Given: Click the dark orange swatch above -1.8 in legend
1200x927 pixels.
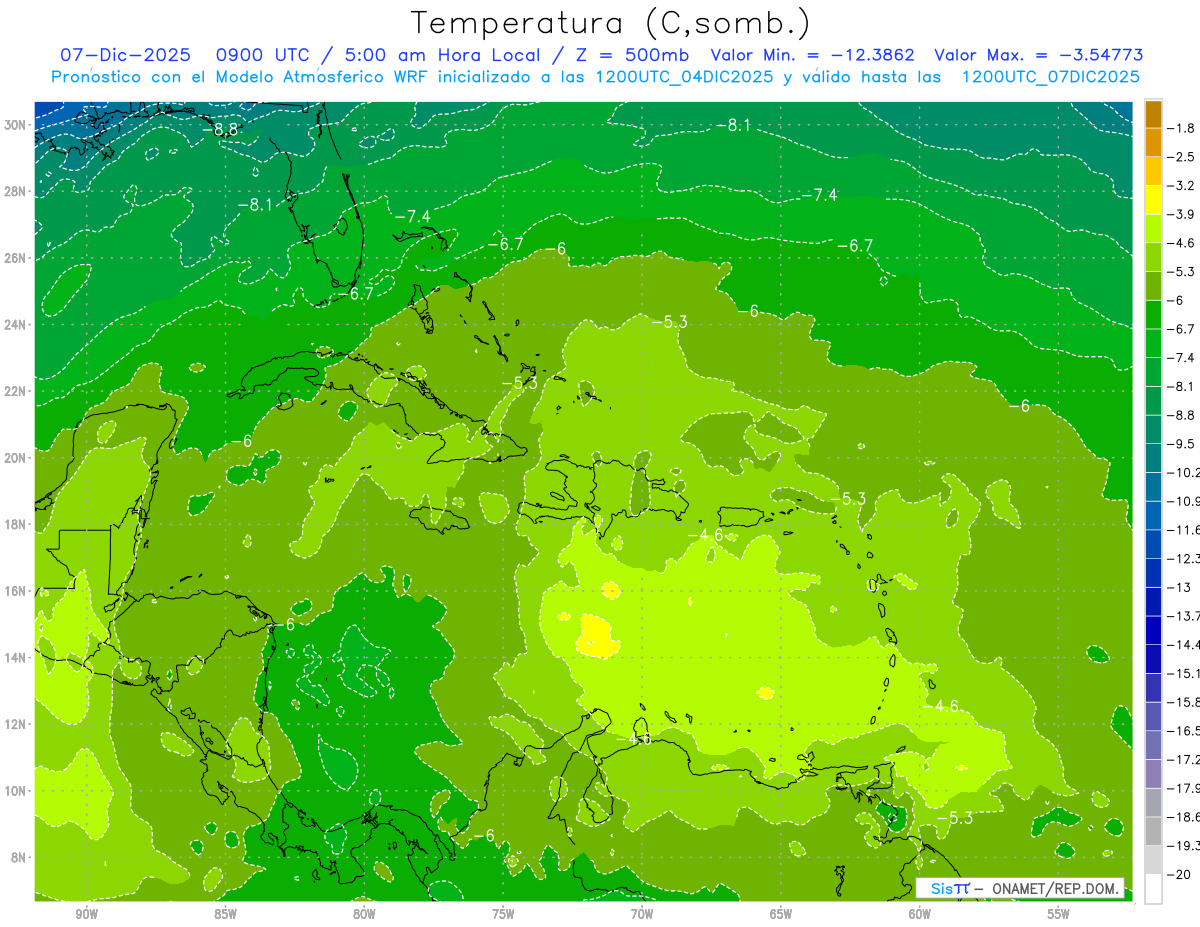Looking at the screenshot, I should click(x=1153, y=114).
